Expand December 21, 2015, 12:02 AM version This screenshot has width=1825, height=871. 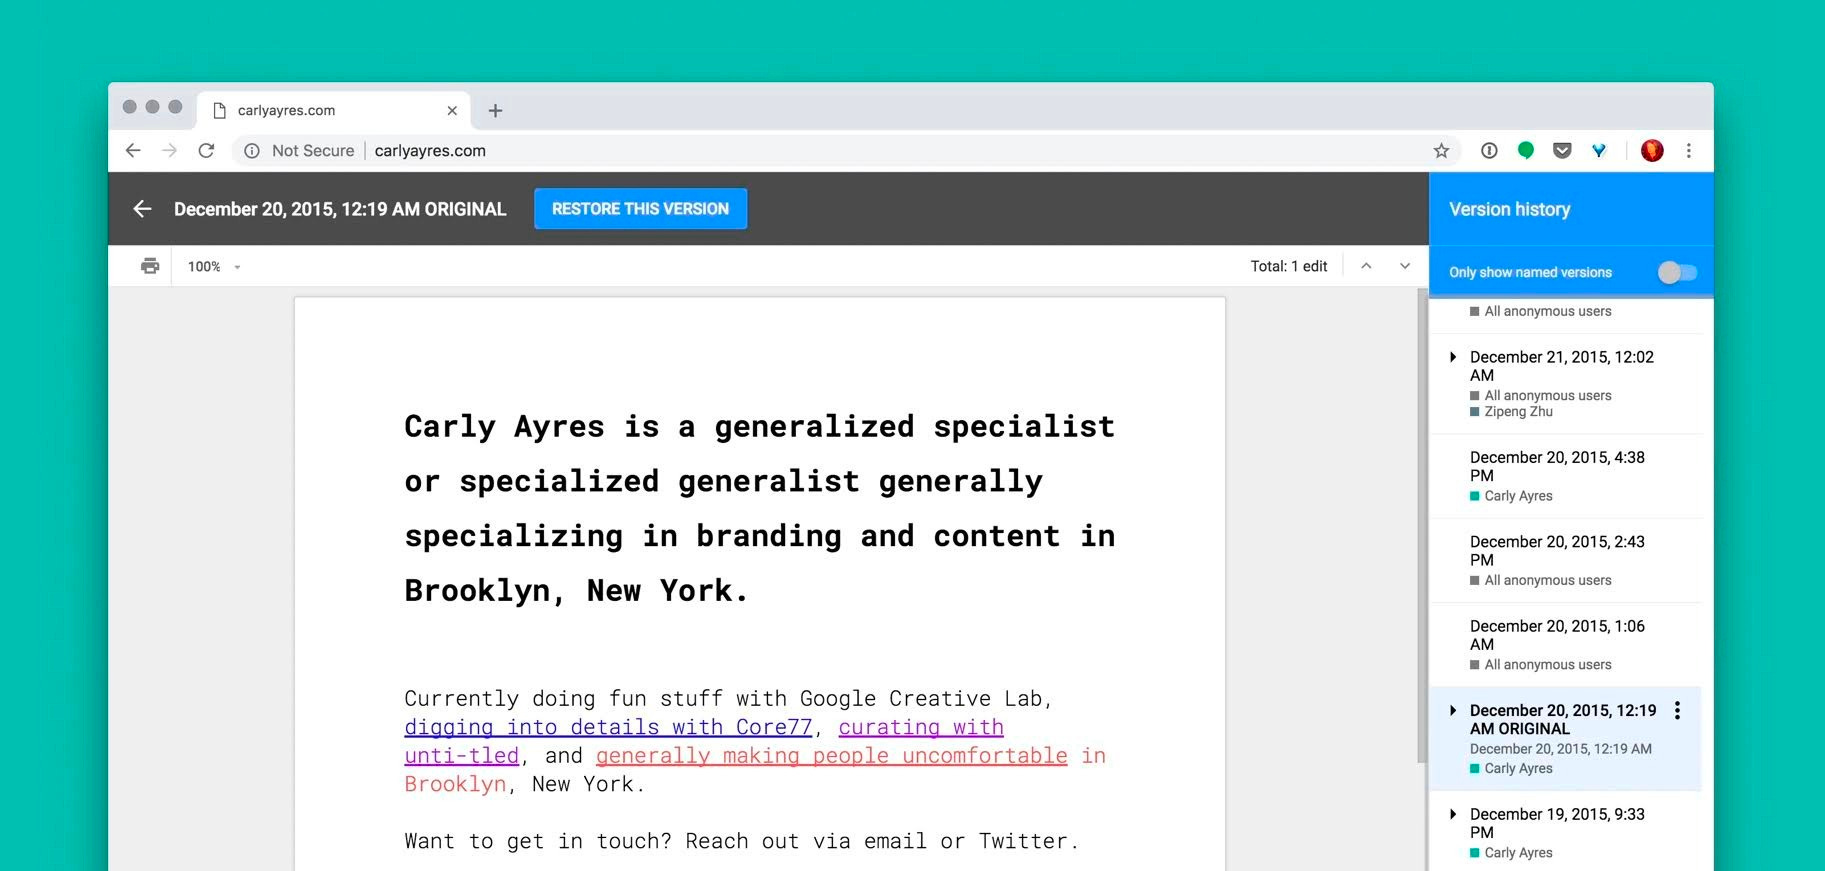point(1453,357)
